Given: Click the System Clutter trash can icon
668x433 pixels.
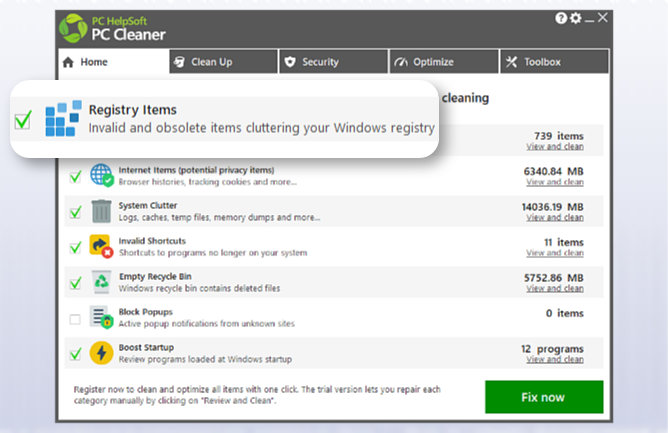Looking at the screenshot, I should 102,211.
